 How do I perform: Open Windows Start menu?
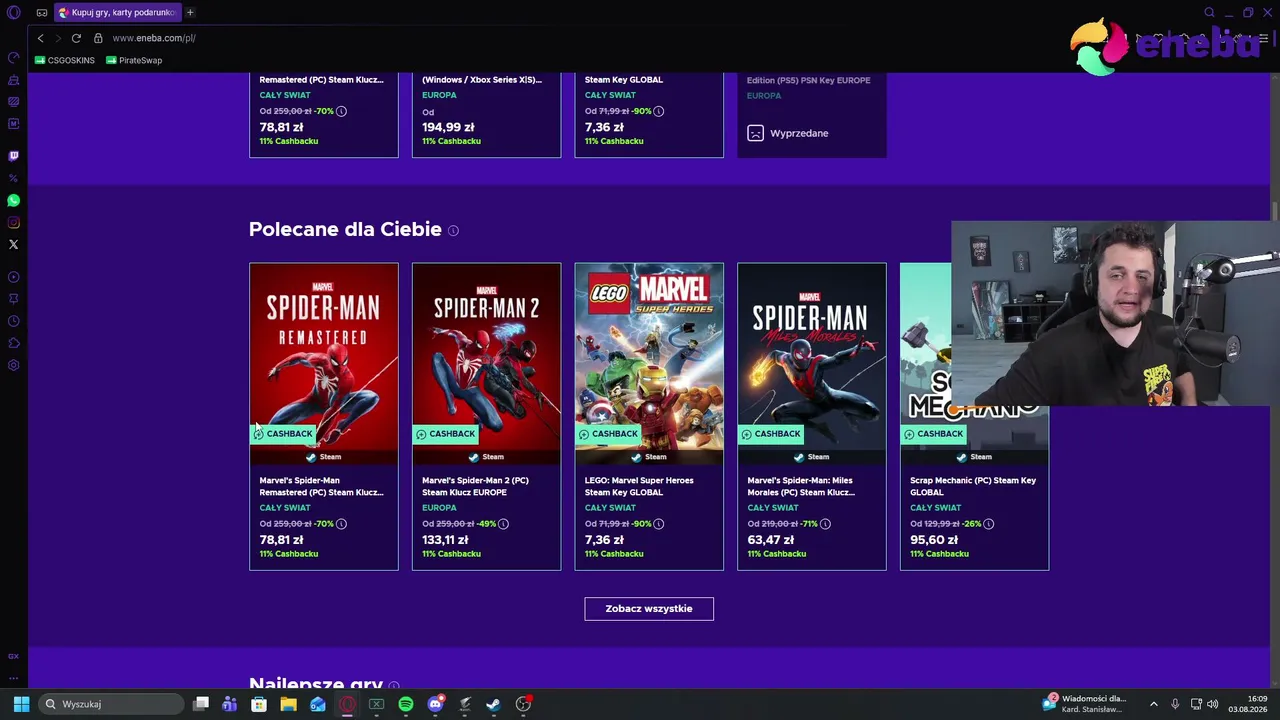click(21, 704)
